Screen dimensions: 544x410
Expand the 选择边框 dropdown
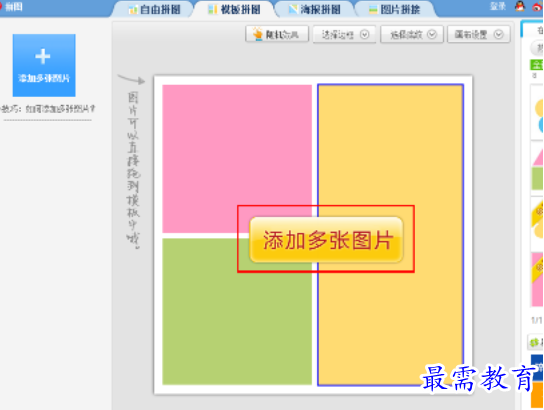344,34
